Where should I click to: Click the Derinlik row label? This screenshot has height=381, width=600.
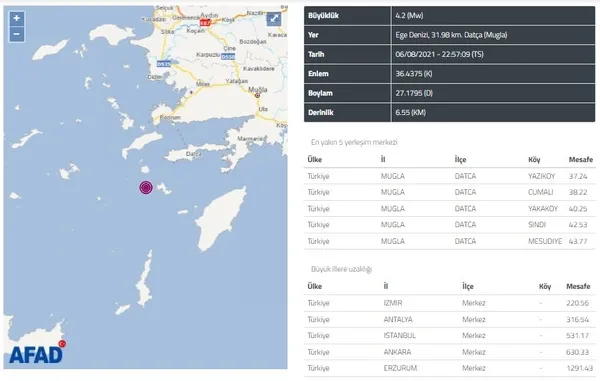pos(321,112)
